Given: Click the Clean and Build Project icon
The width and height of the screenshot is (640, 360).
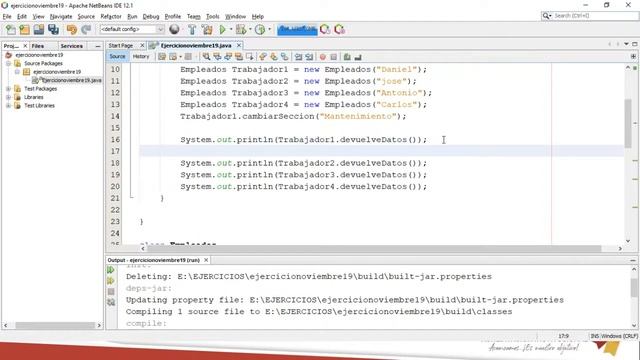Looking at the screenshot, I should click(x=207, y=29).
